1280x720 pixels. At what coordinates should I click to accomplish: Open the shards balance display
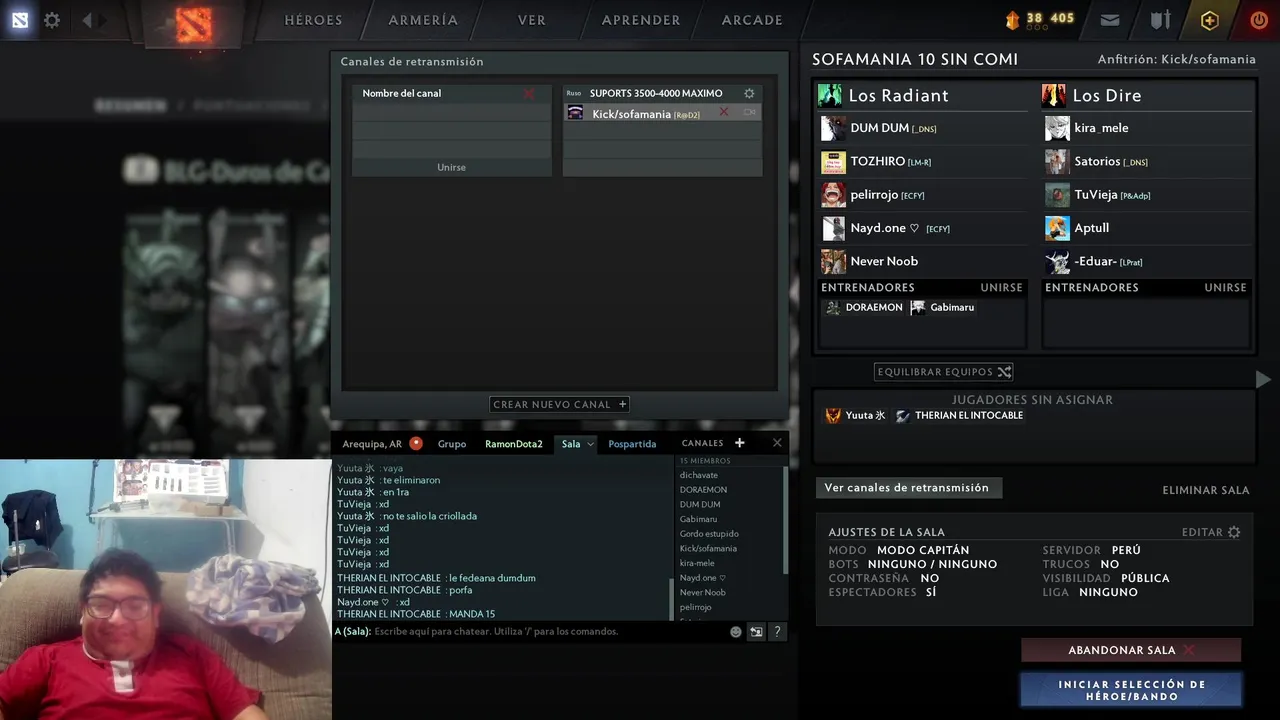1040,19
